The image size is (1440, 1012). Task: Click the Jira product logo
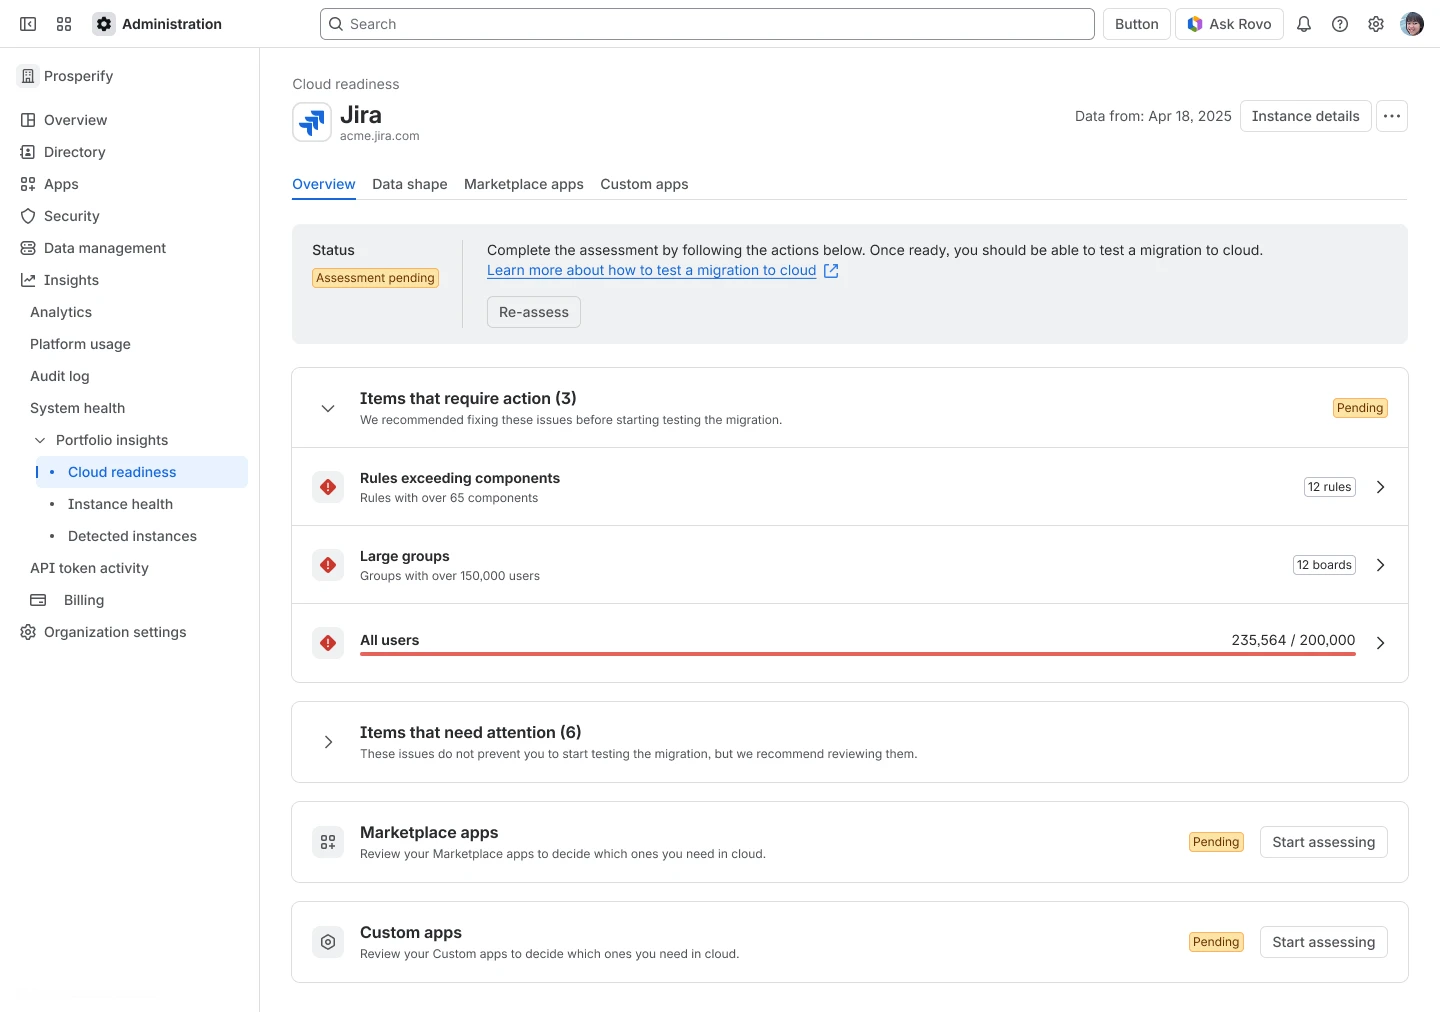[312, 122]
